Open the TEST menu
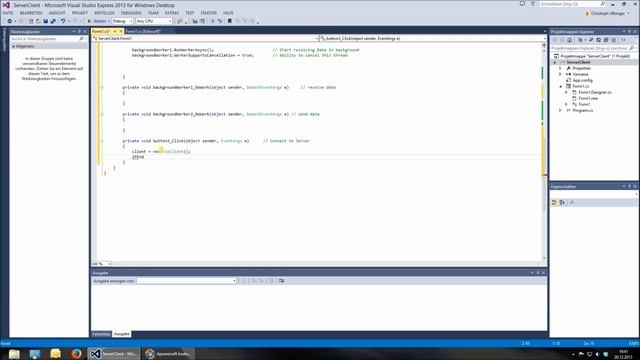This screenshot has width=640, height=360. pyautogui.click(x=190, y=13)
